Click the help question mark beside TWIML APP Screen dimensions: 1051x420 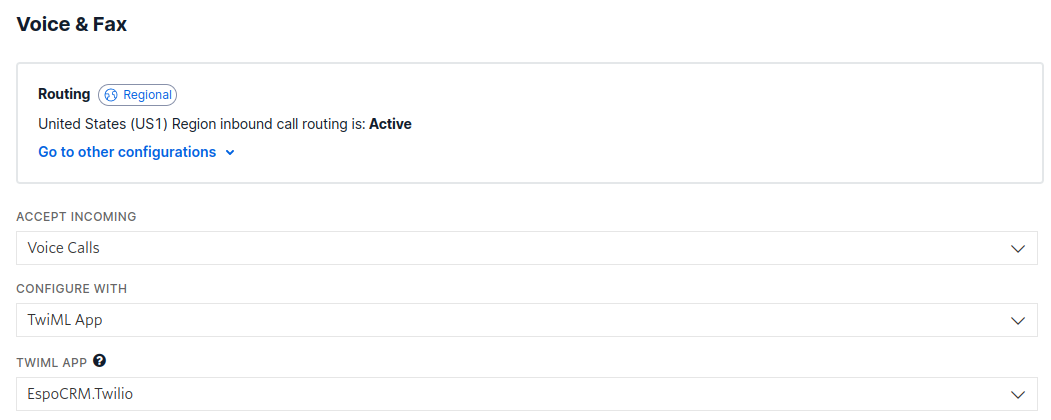(100, 361)
